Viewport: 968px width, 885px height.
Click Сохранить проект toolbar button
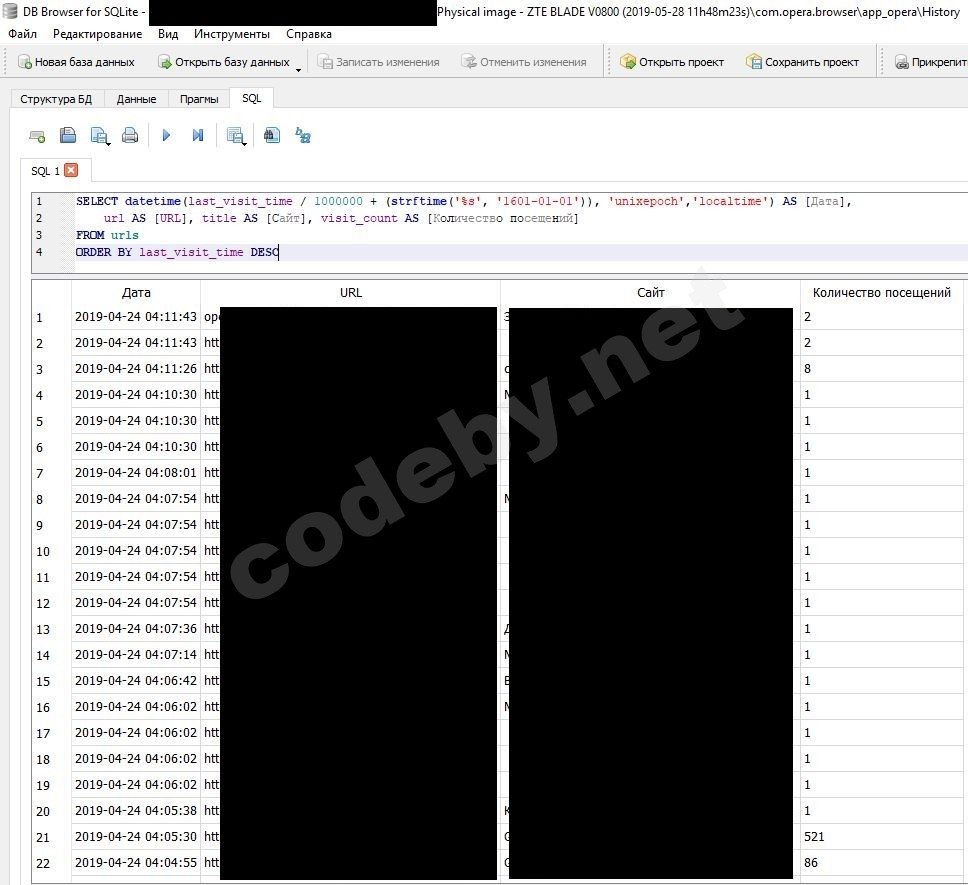[x=803, y=62]
